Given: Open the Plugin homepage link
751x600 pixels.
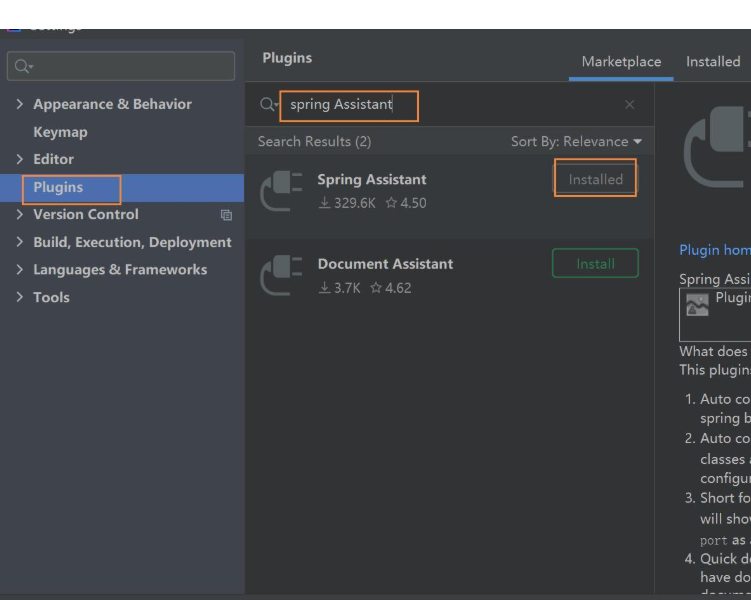Looking at the screenshot, I should coord(715,250).
